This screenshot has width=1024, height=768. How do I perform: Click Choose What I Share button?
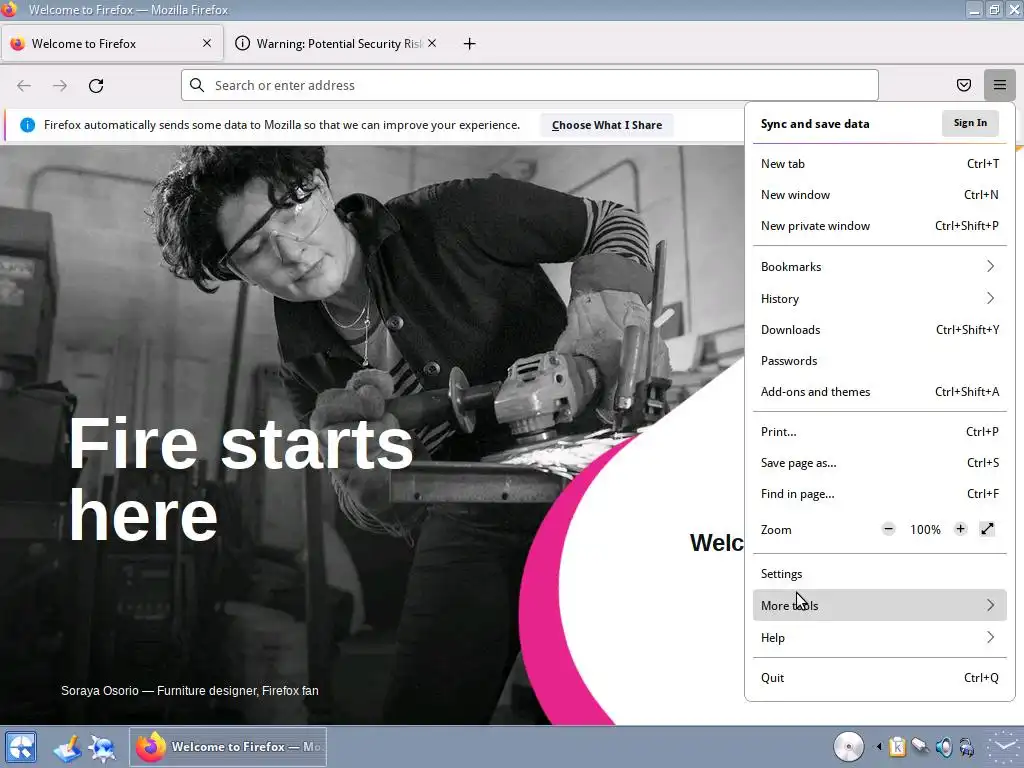(x=607, y=125)
